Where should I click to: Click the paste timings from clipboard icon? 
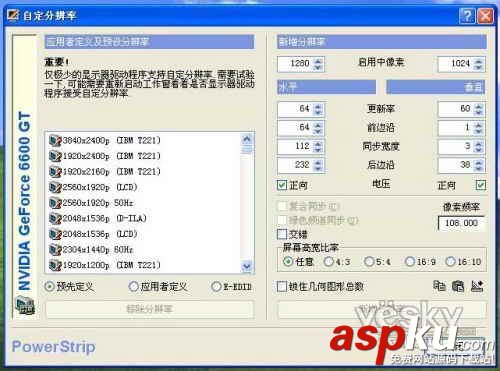click(x=458, y=286)
